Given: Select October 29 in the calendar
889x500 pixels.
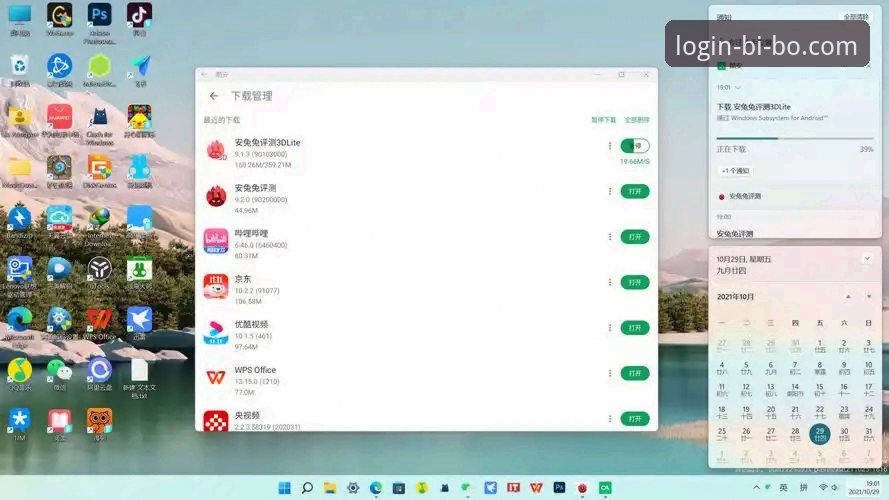Looking at the screenshot, I should click(820, 434).
